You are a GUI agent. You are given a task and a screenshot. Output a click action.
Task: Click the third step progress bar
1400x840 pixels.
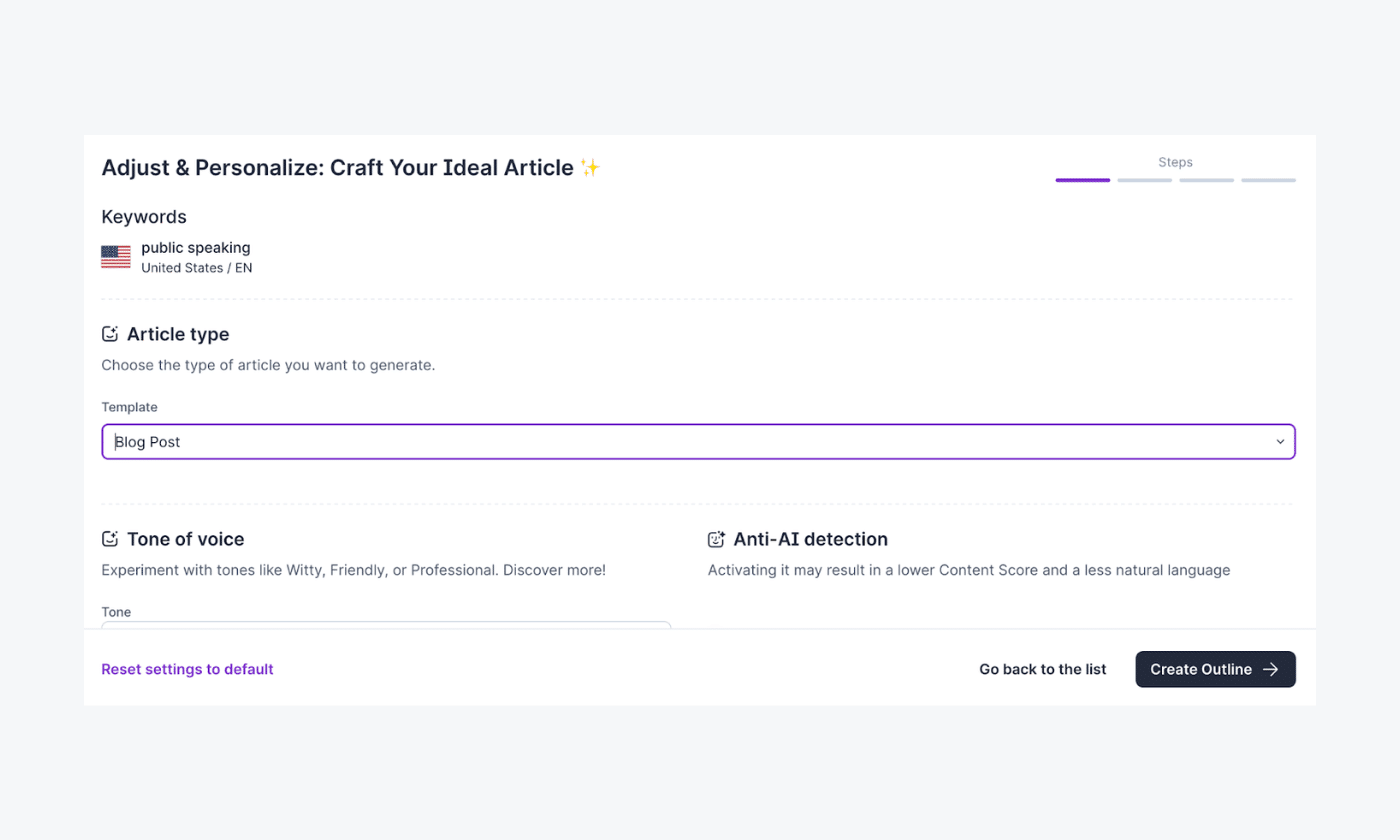1207,180
